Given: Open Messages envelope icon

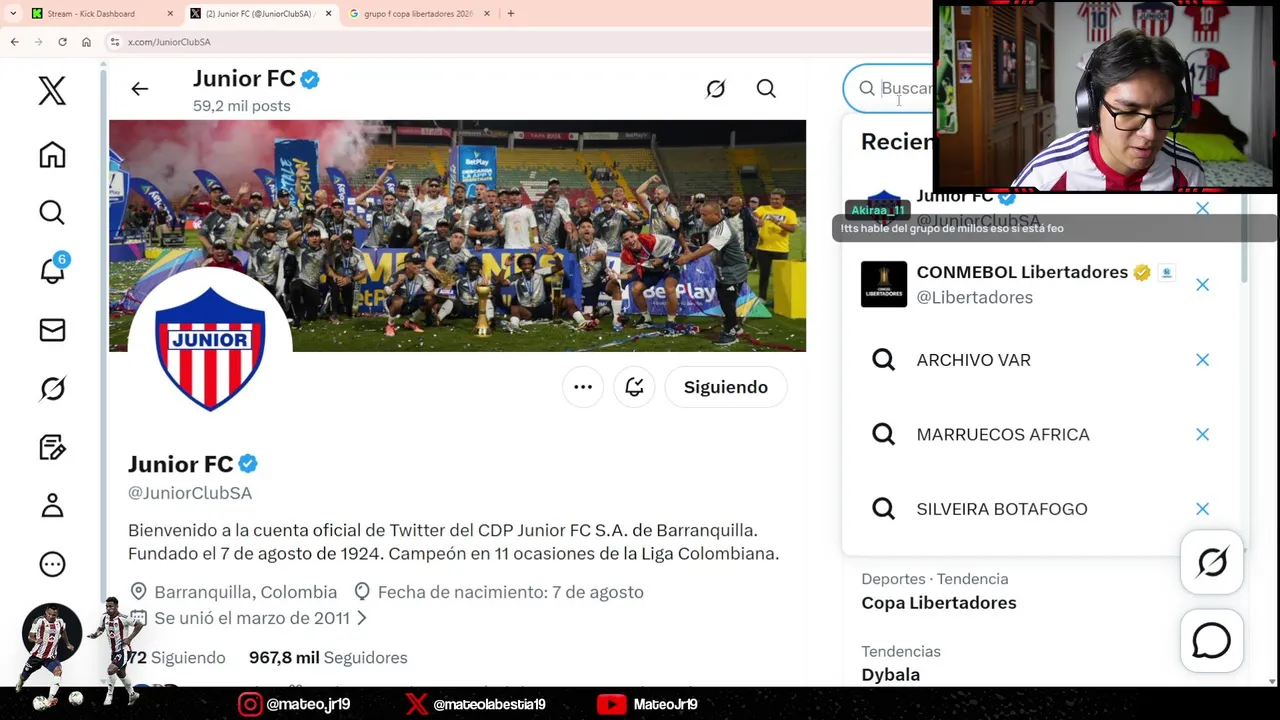Looking at the screenshot, I should tap(52, 330).
